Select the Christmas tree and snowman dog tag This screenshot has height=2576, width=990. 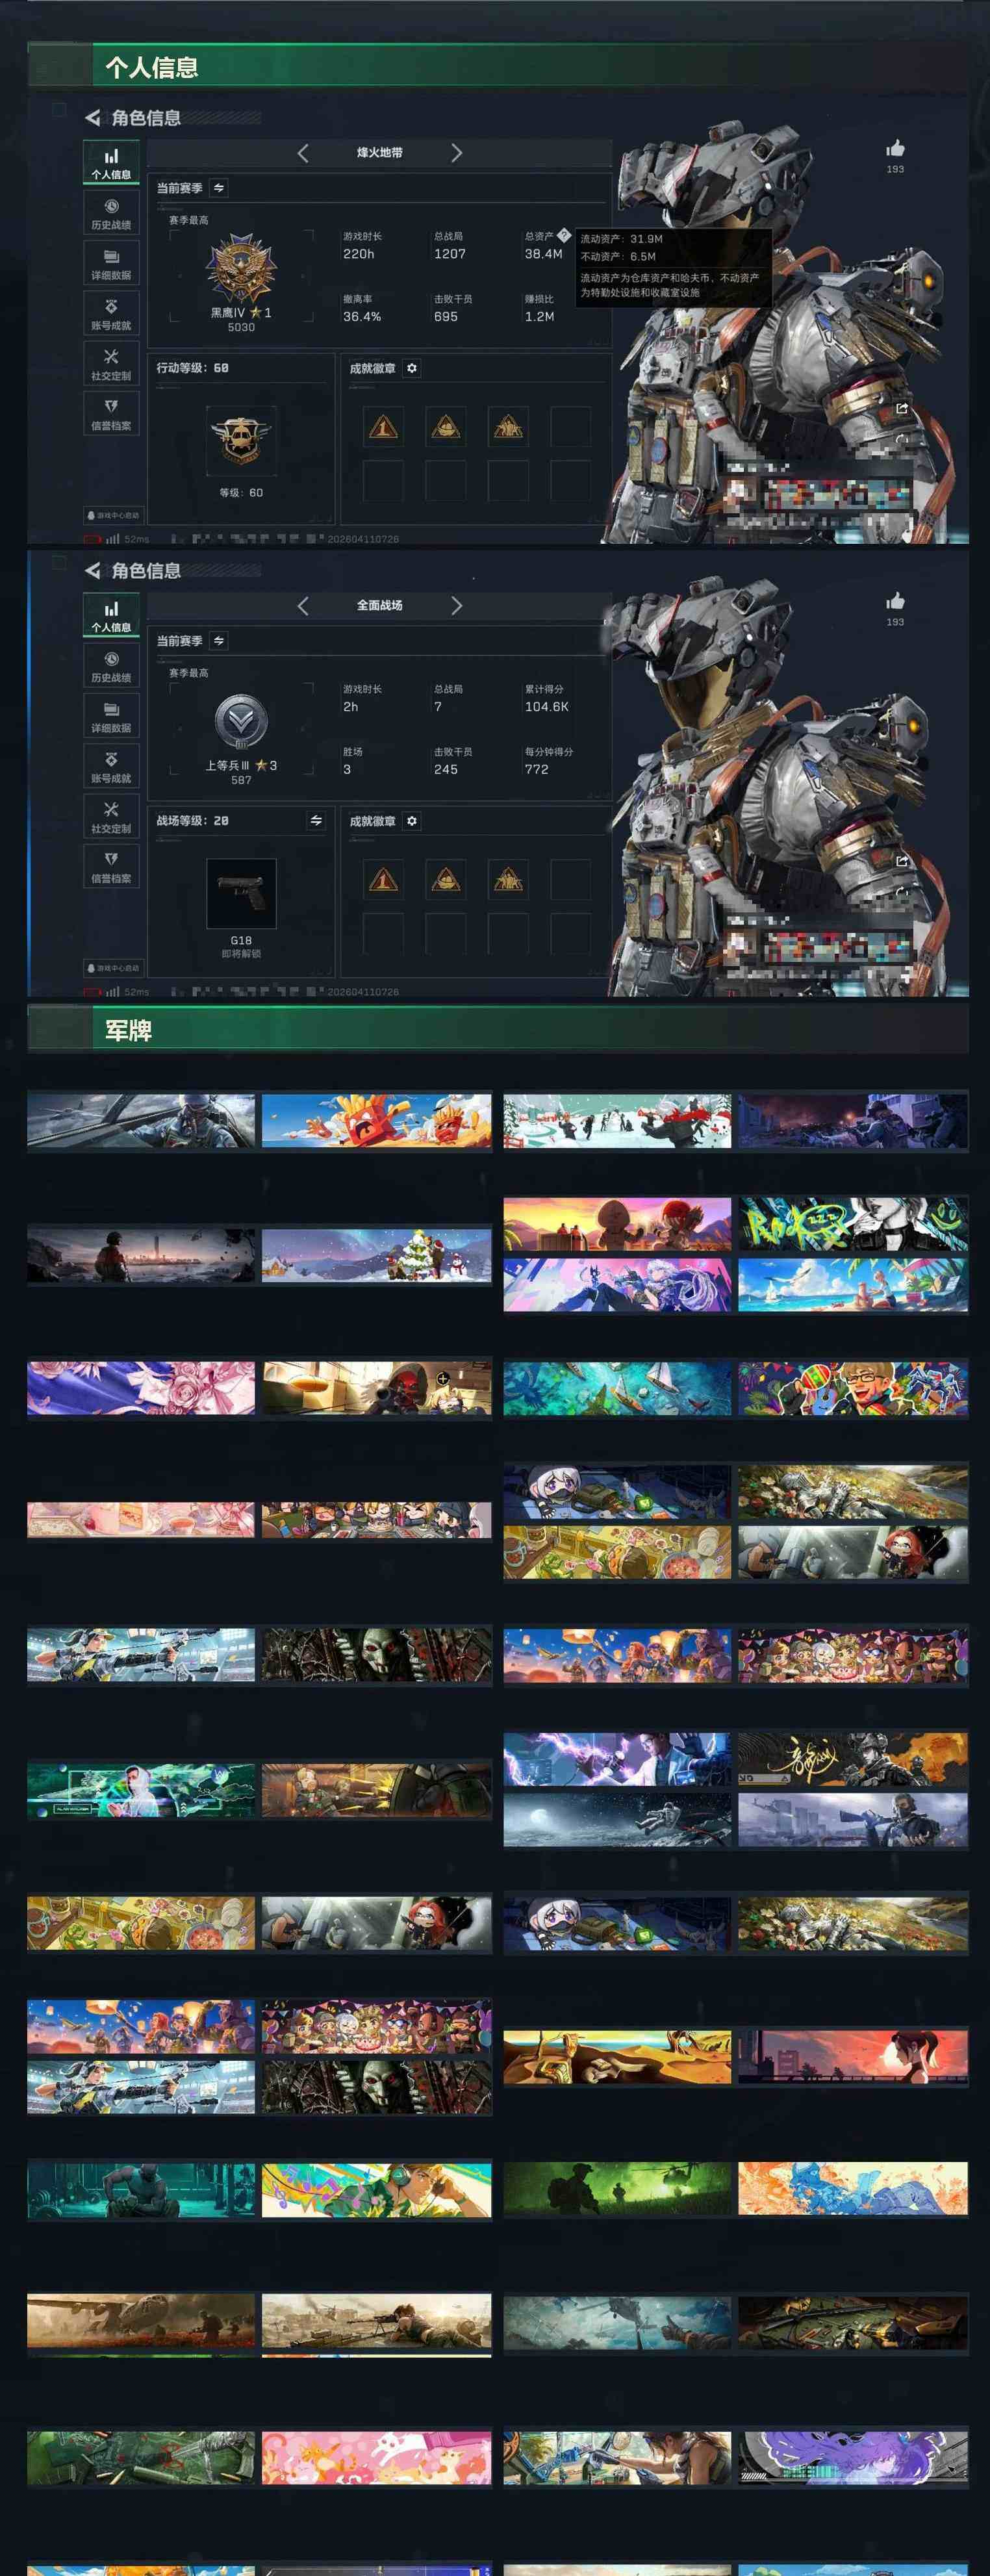(x=377, y=1256)
